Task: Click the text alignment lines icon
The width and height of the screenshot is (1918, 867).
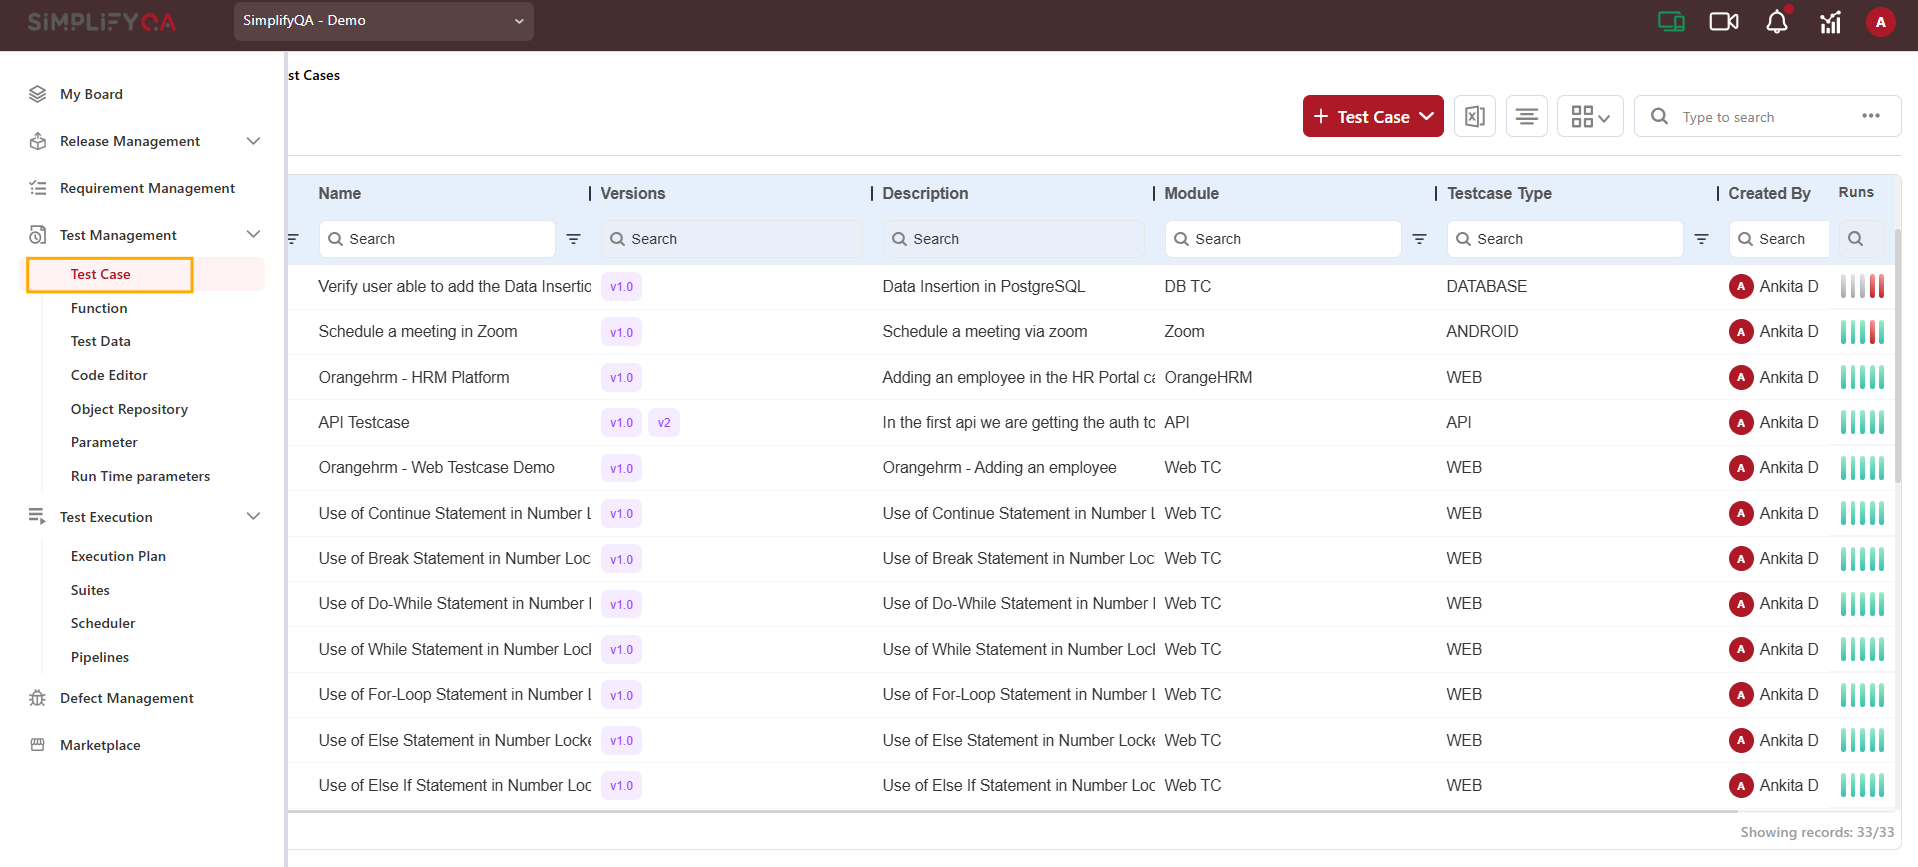Action: point(1526,117)
